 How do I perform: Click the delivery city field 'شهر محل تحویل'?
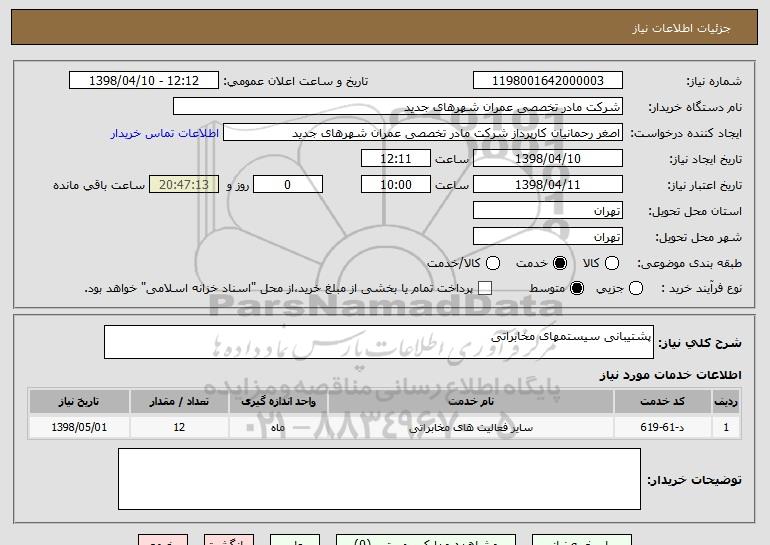click(x=548, y=237)
